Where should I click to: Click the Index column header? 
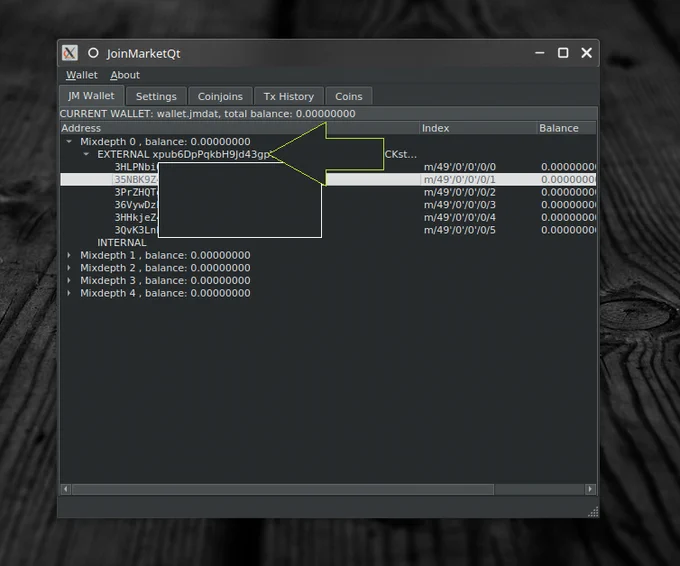pyautogui.click(x=478, y=128)
